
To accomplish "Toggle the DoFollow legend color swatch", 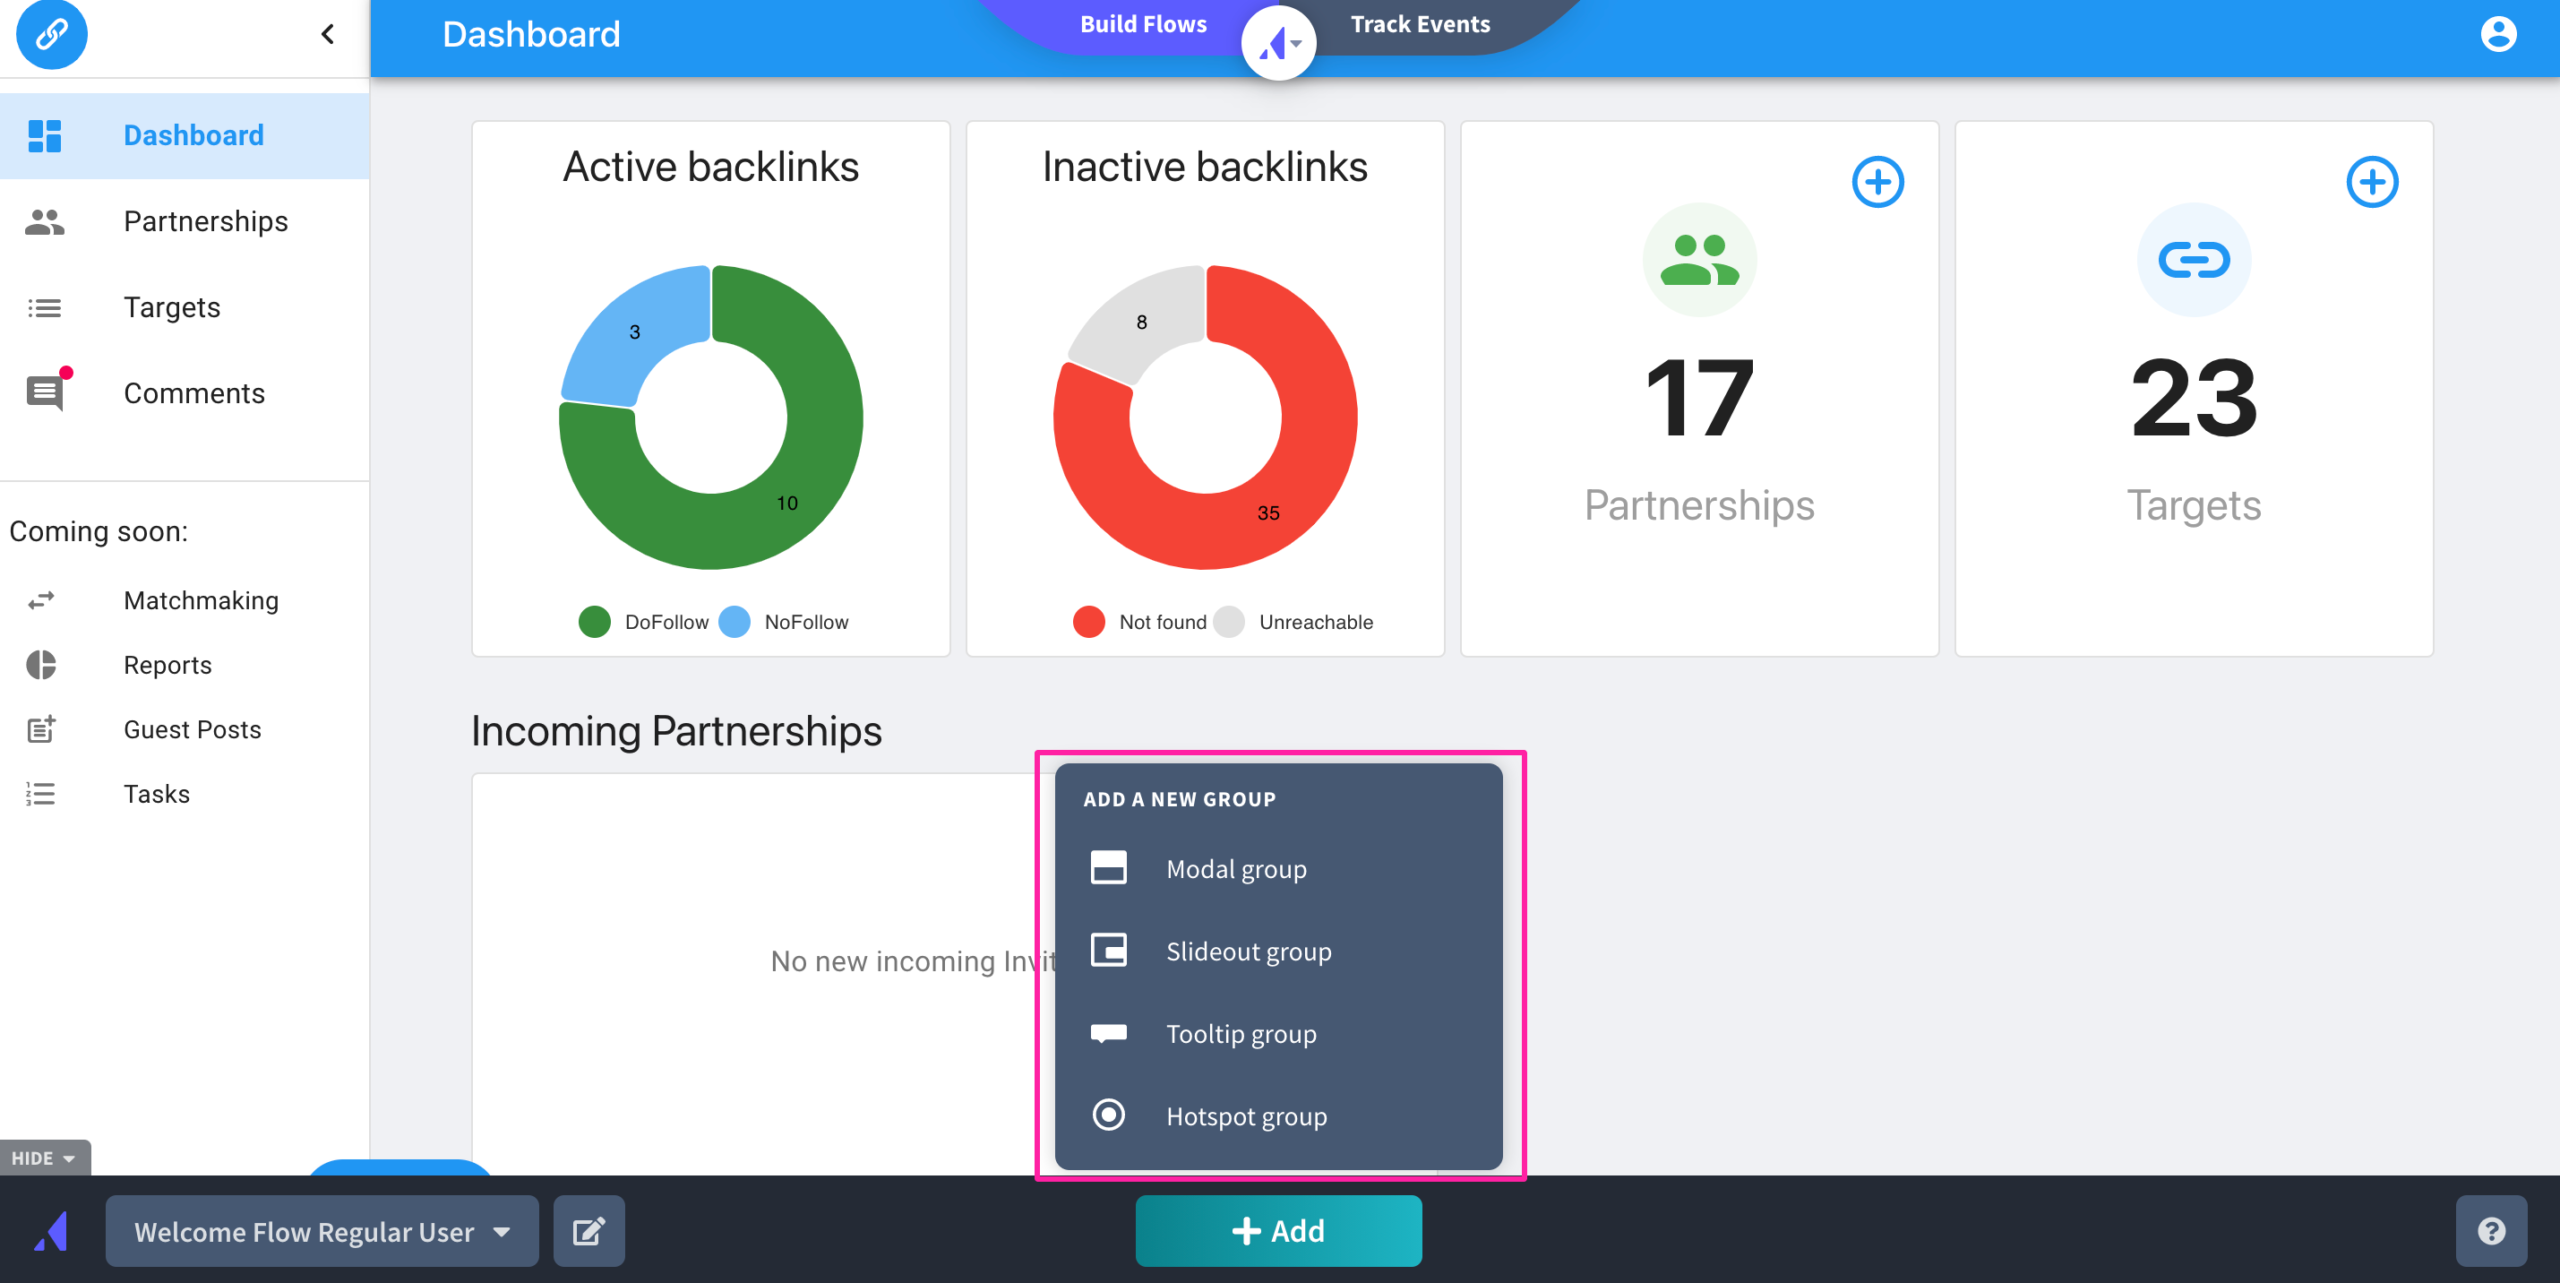I will 594,622.
